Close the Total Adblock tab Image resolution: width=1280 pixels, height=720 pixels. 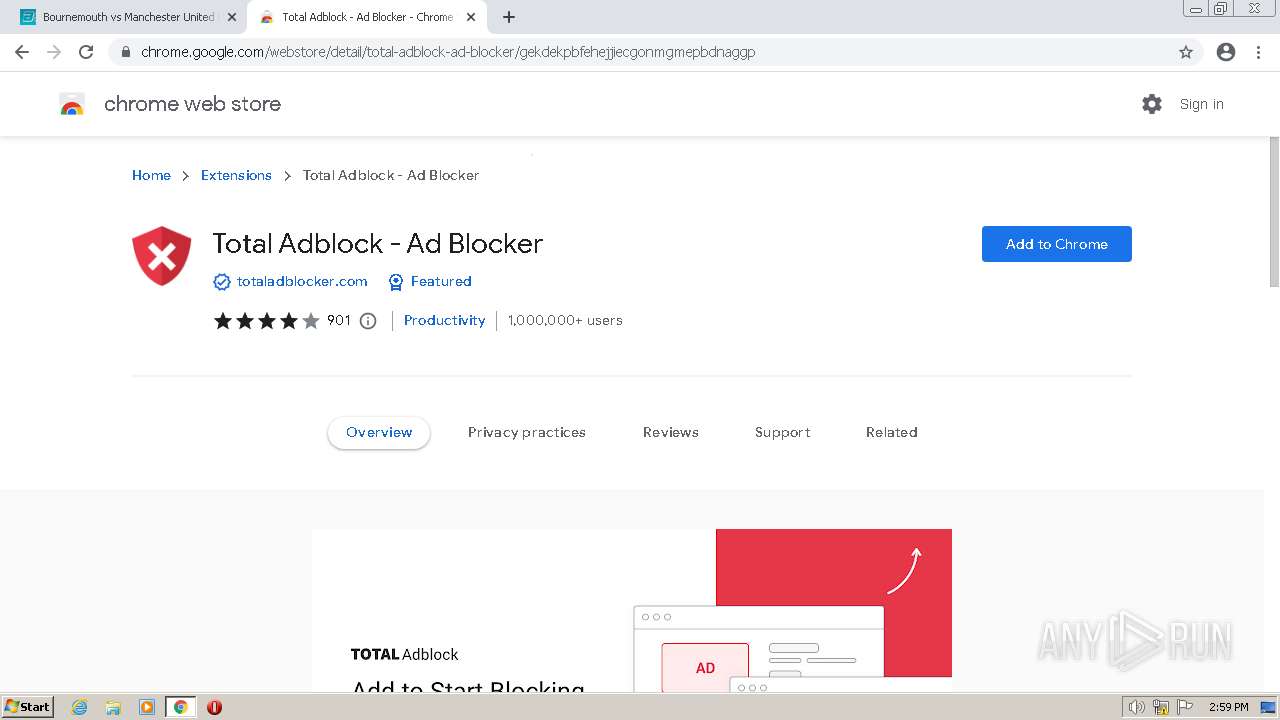pos(471,17)
